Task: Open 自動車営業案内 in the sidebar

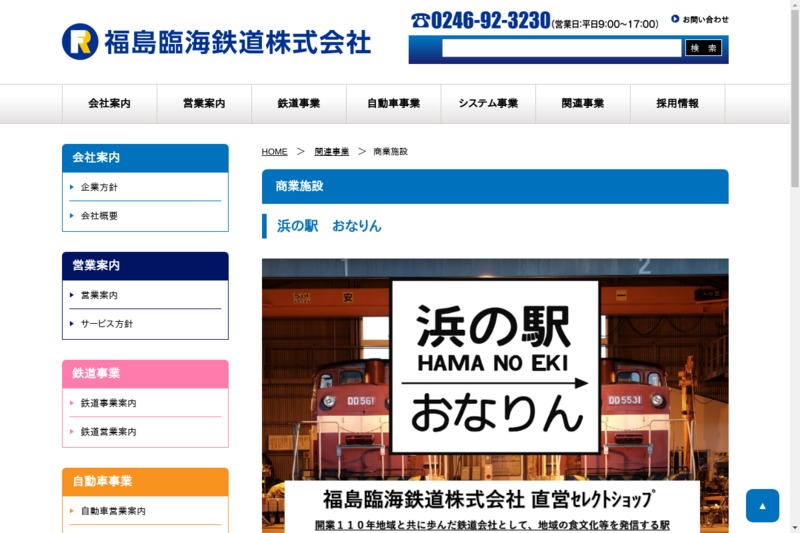Action: pos(113,511)
